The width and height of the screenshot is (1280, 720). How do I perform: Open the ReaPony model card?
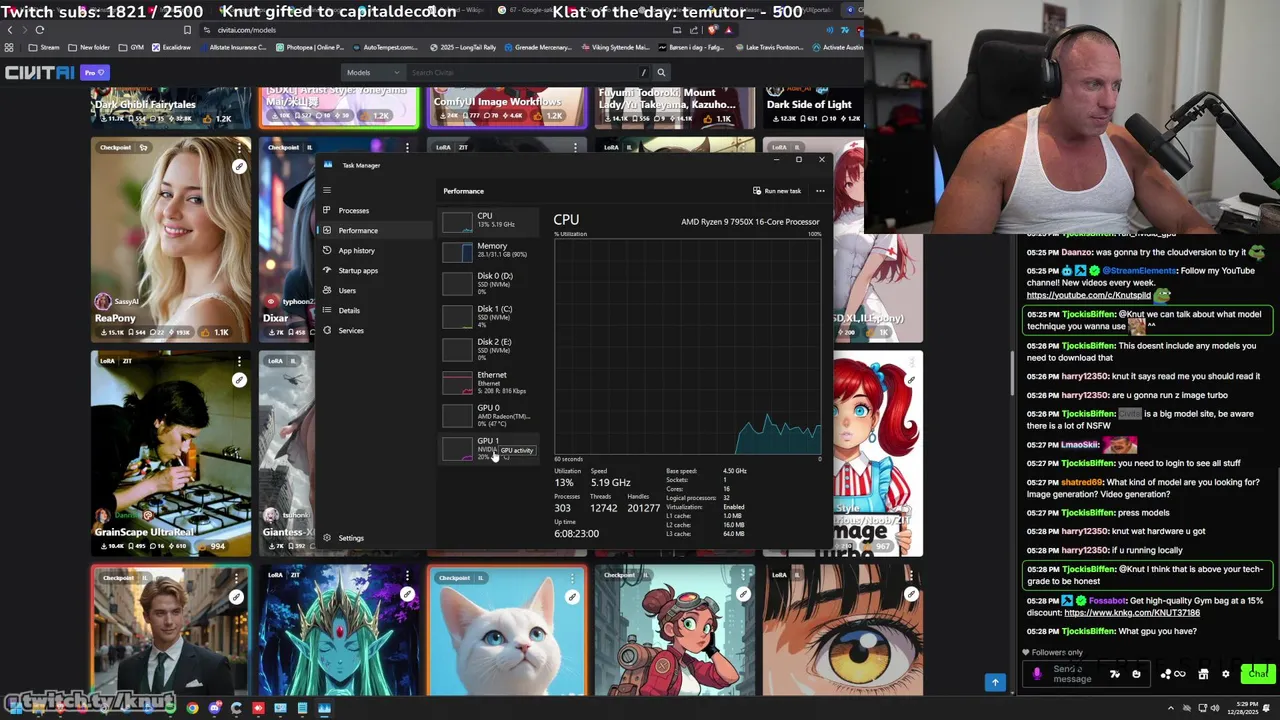[x=170, y=240]
